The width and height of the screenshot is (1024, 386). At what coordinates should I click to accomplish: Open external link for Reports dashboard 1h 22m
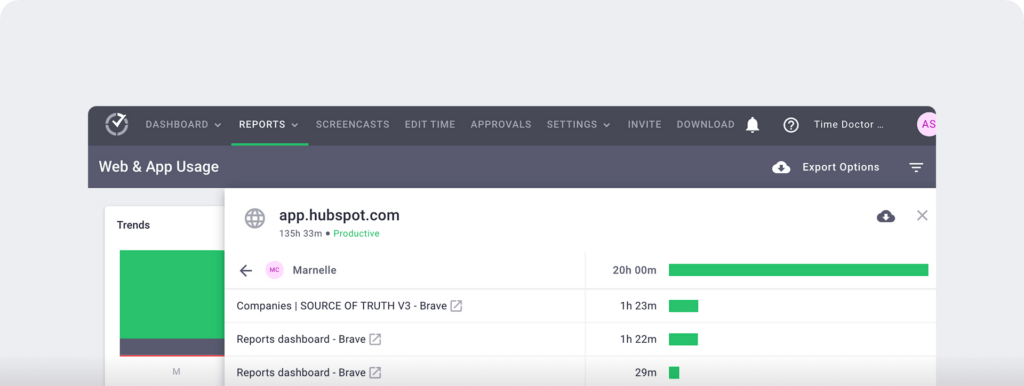(x=376, y=340)
